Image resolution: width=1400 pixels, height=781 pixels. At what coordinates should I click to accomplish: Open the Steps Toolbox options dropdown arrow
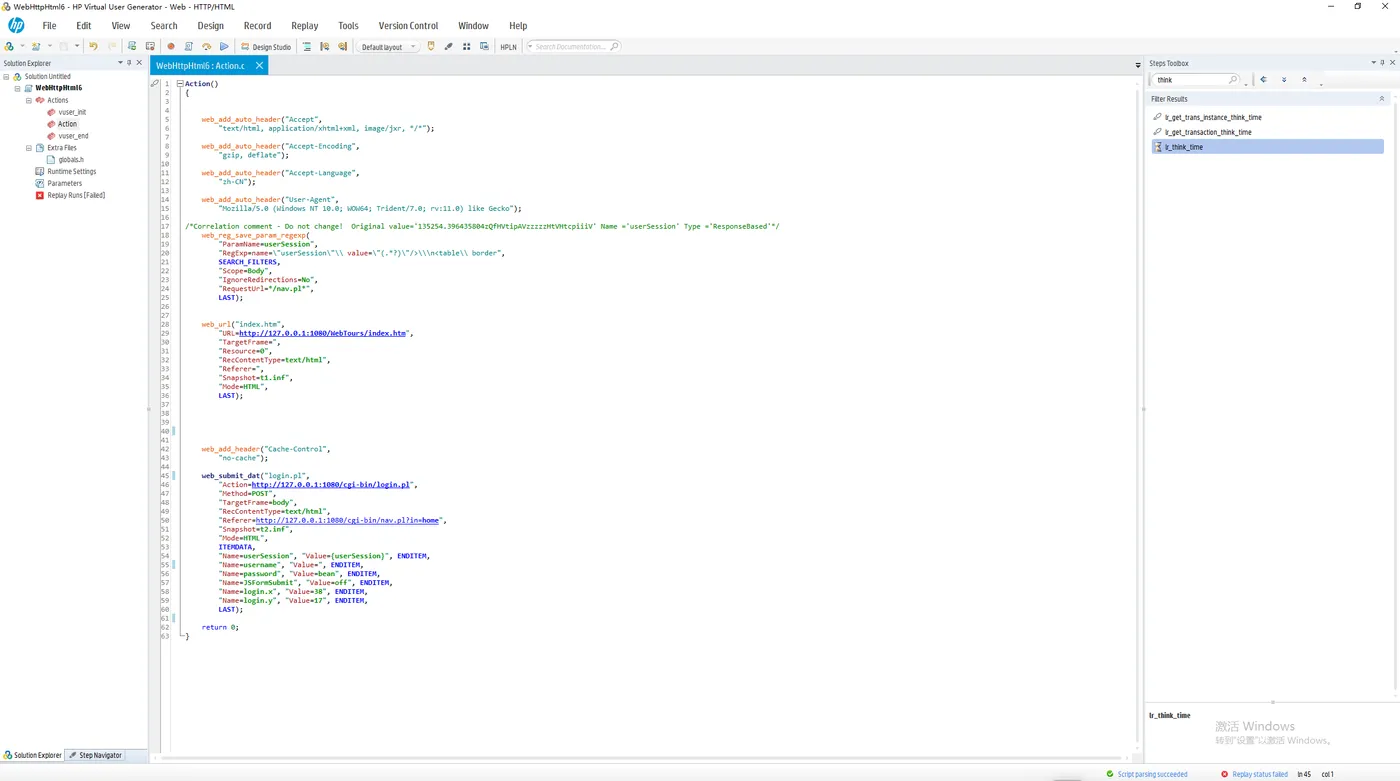point(1373,63)
